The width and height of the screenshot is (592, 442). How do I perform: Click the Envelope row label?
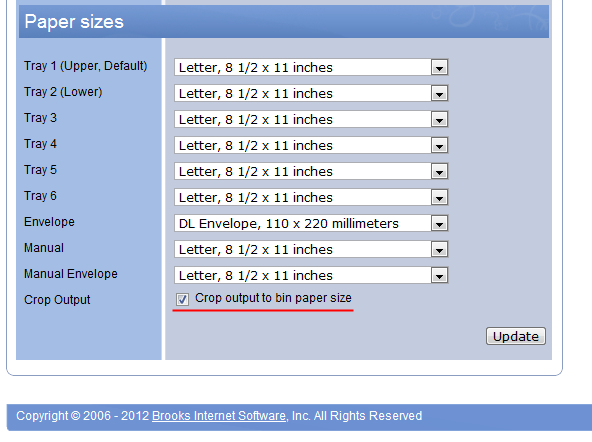coord(49,222)
